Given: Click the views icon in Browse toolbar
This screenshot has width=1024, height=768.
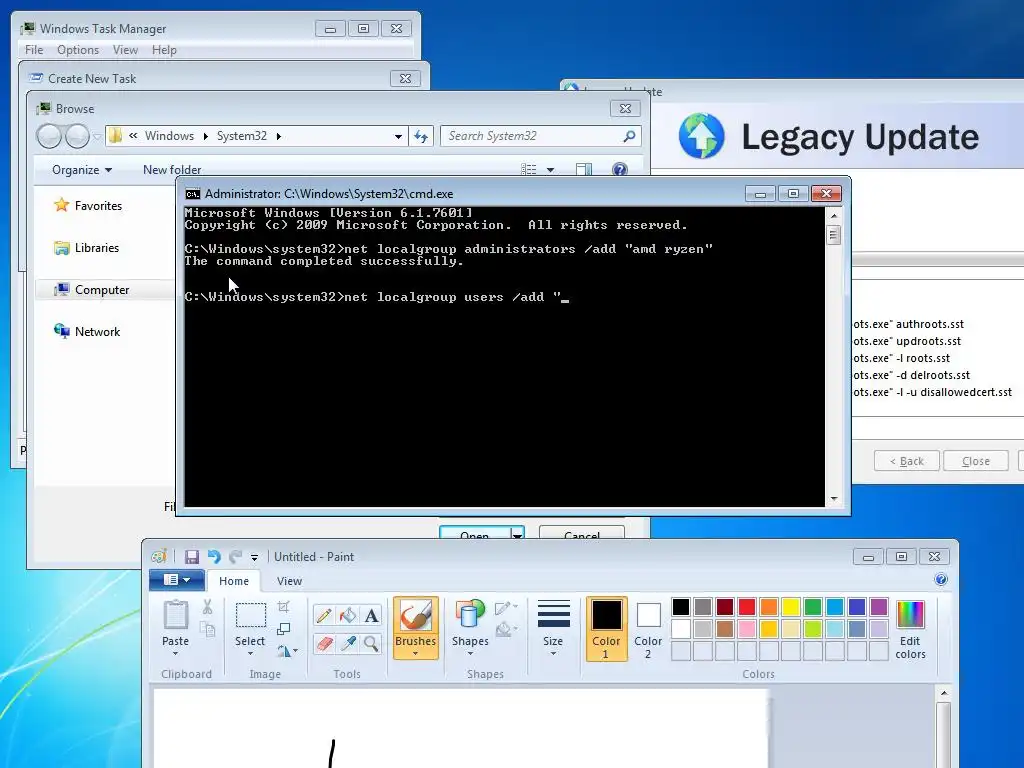Looking at the screenshot, I should 528,170.
